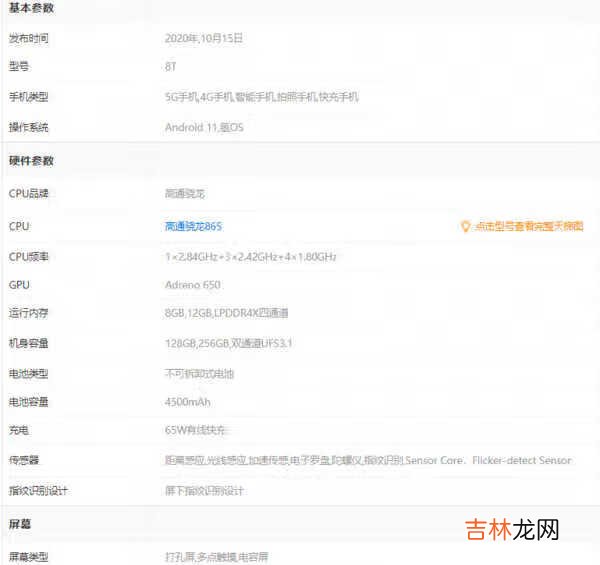600x565 pixels.
Task: Click the lightbulb icon beside the orange hint
Action: click(x=465, y=226)
